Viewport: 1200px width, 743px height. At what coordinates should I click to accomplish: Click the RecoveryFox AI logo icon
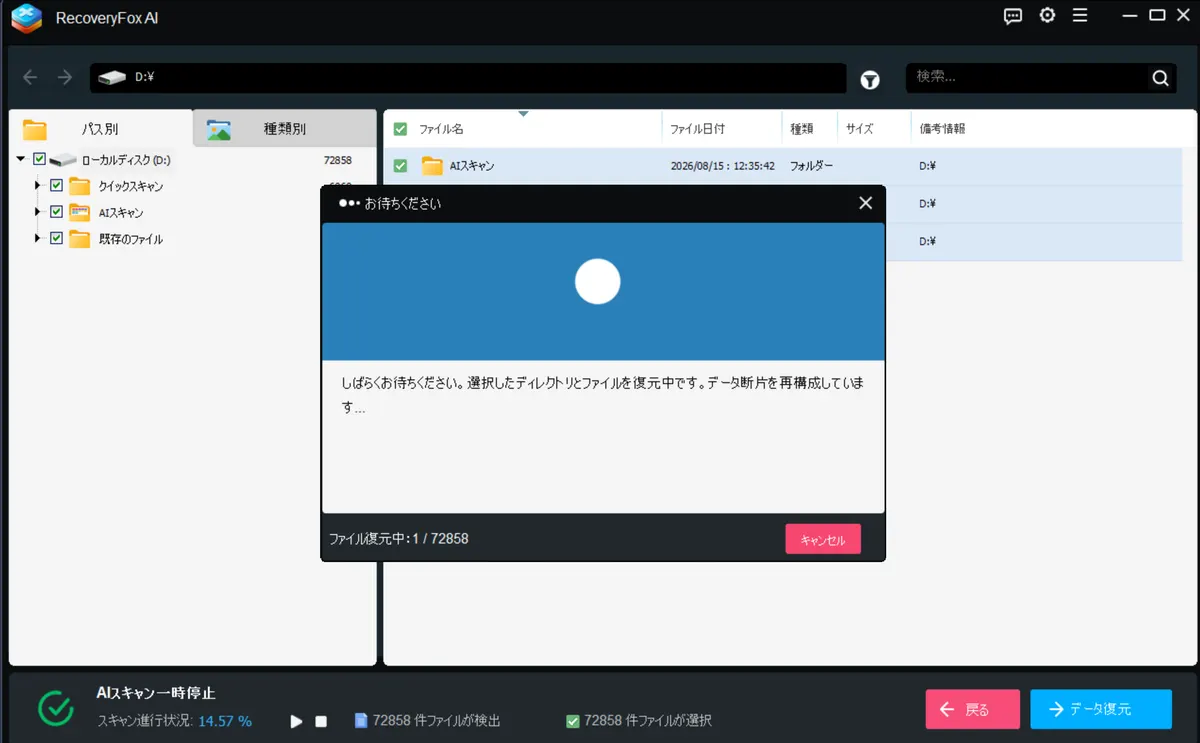26,17
